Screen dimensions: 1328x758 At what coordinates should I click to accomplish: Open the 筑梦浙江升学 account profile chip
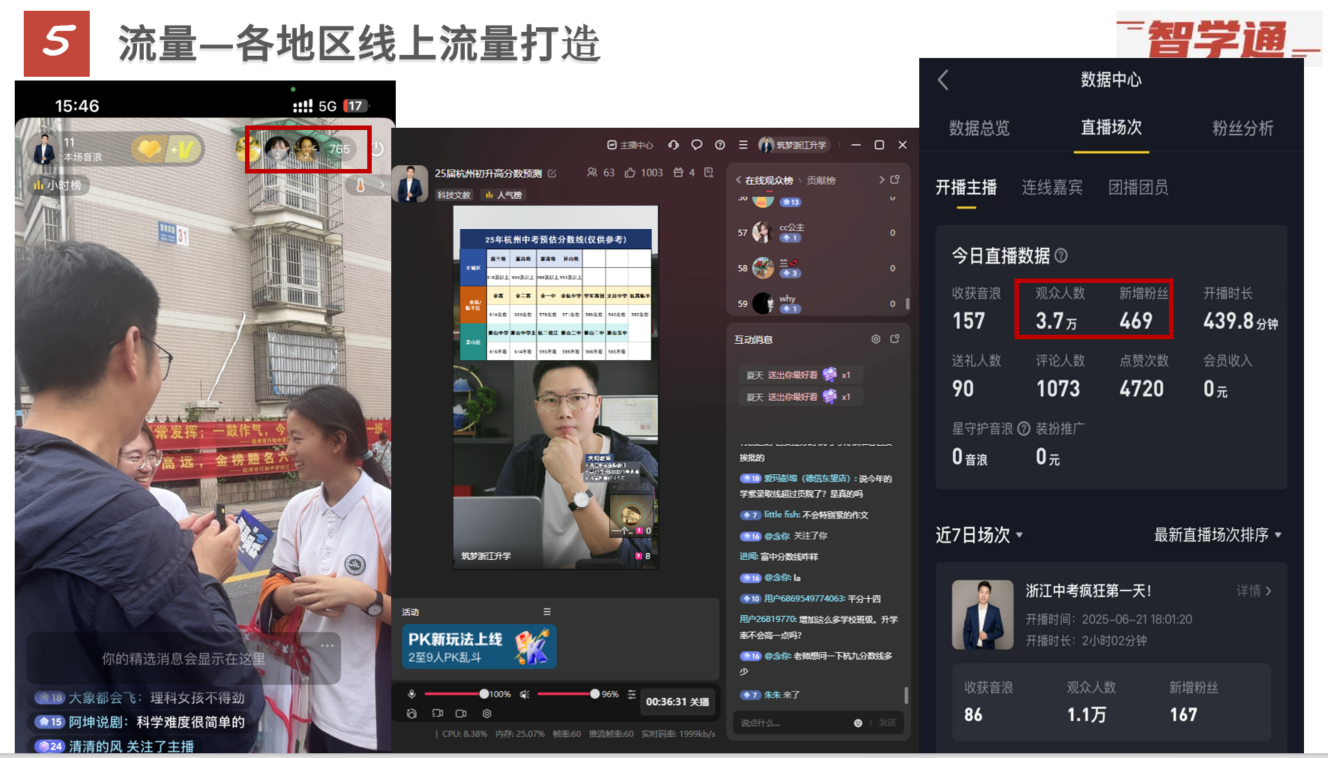click(x=794, y=145)
